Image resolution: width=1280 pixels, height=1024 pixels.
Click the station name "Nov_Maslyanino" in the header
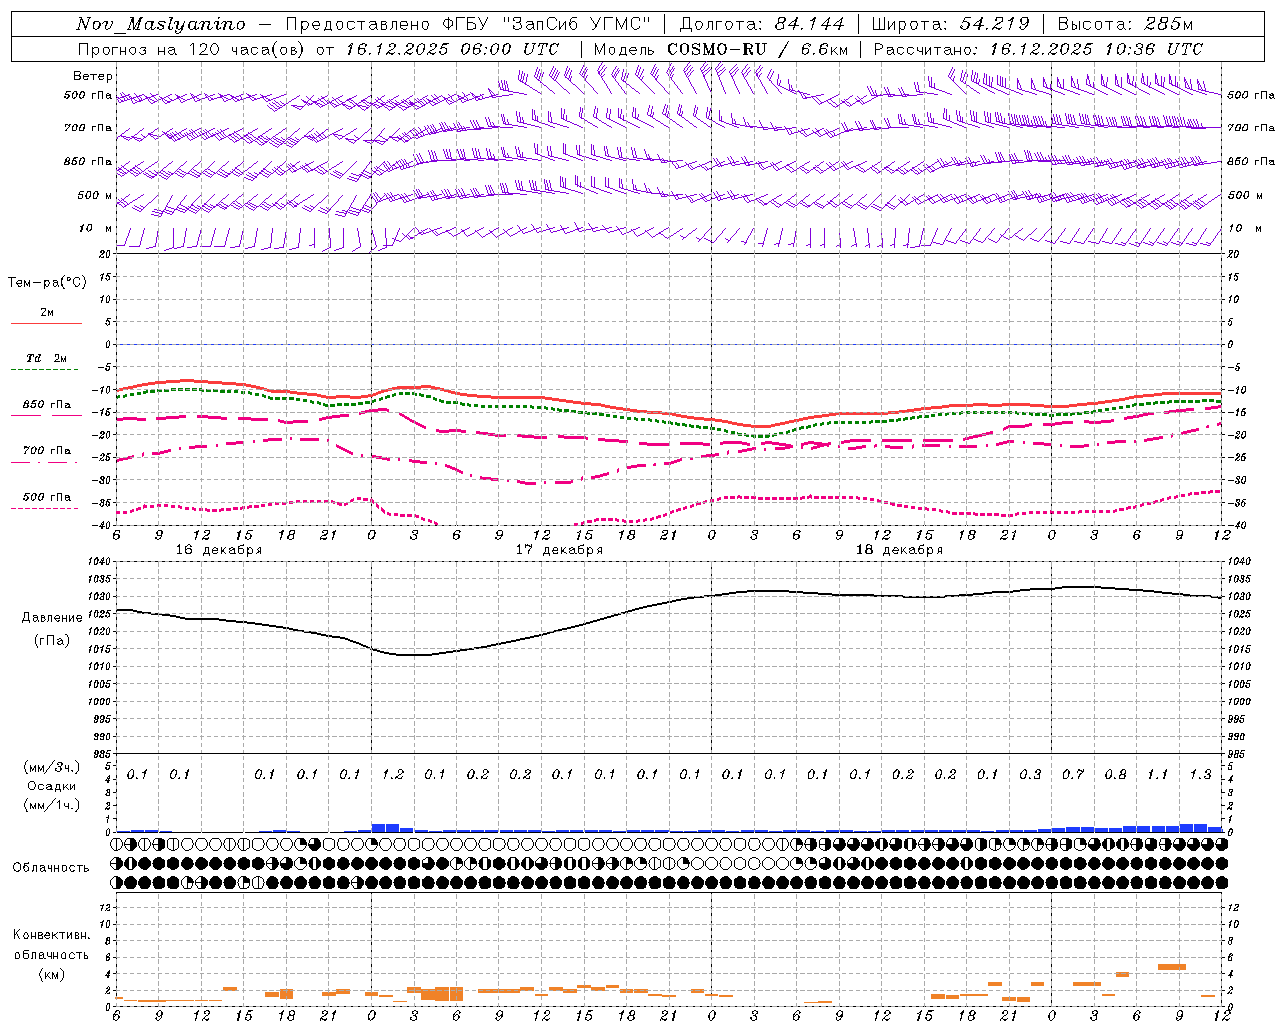[160, 24]
